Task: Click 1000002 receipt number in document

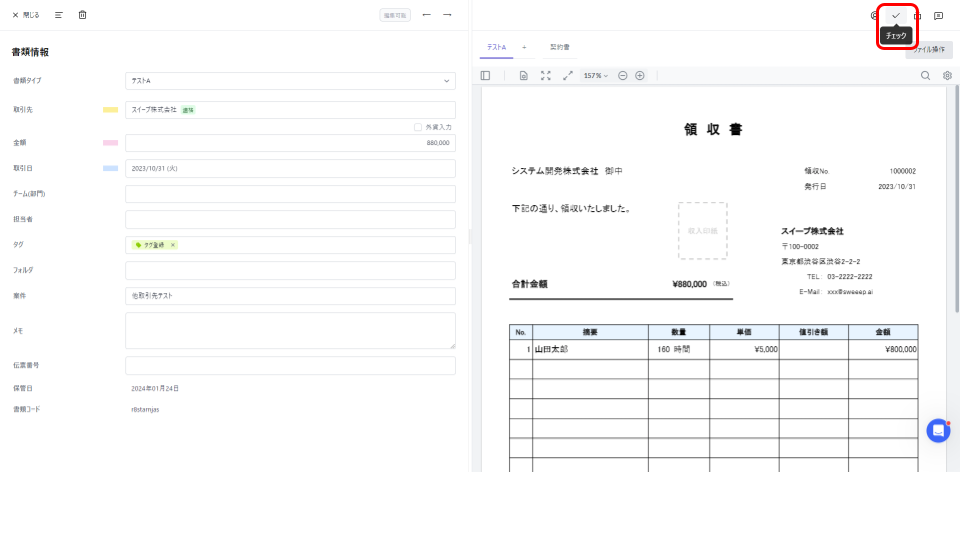Action: (x=902, y=171)
